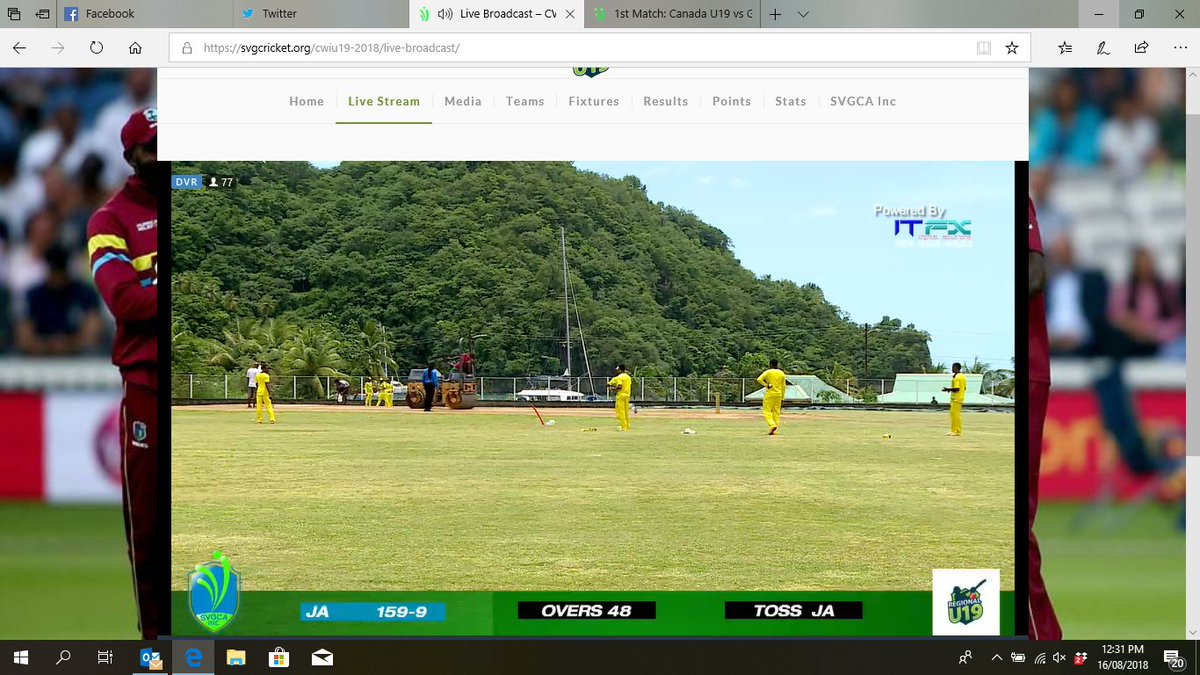Click the red tray application icon

click(1080, 658)
